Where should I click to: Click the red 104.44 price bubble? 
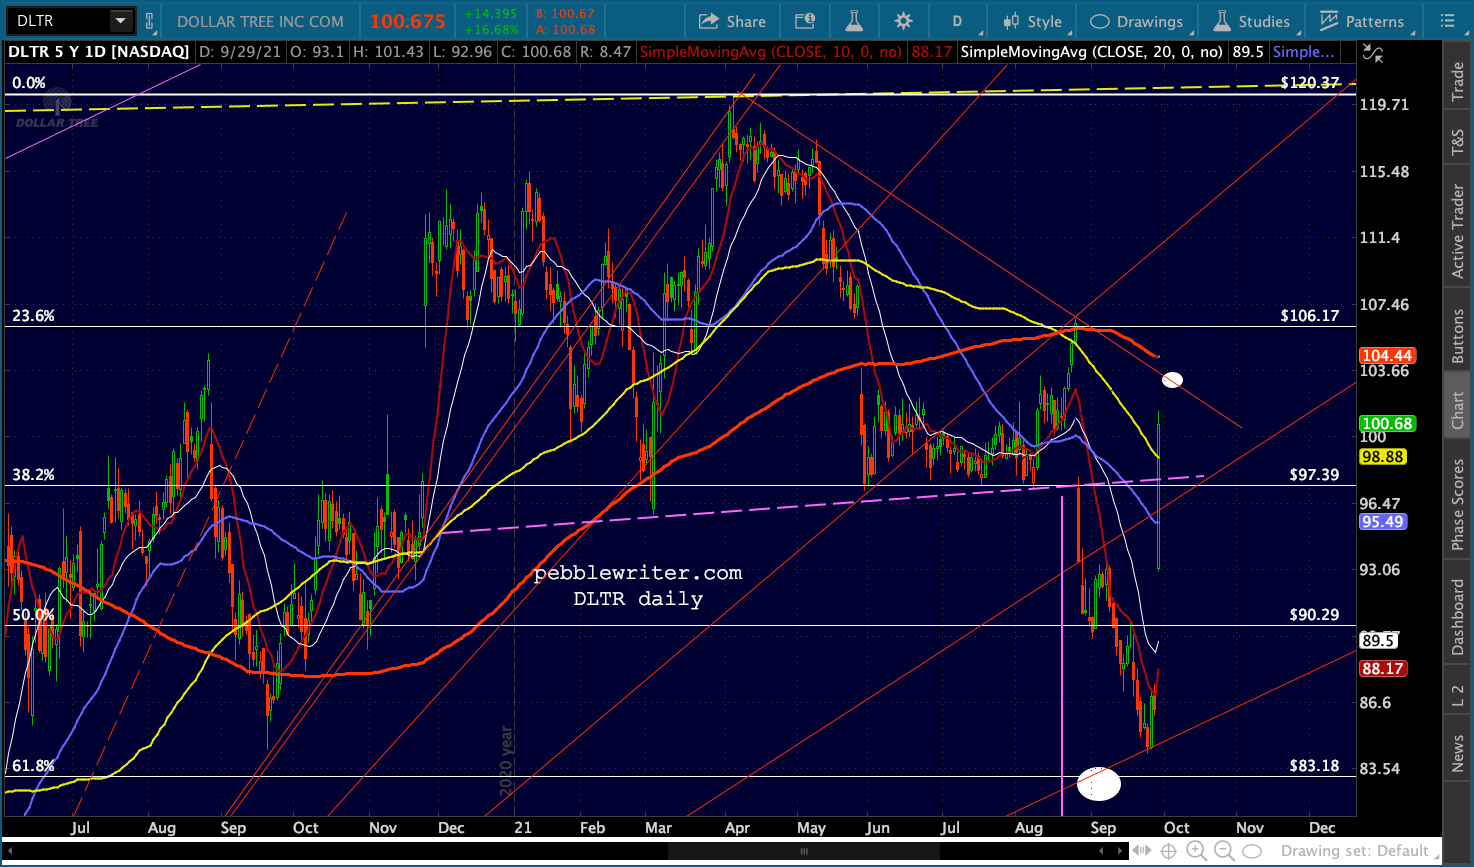tap(1387, 356)
